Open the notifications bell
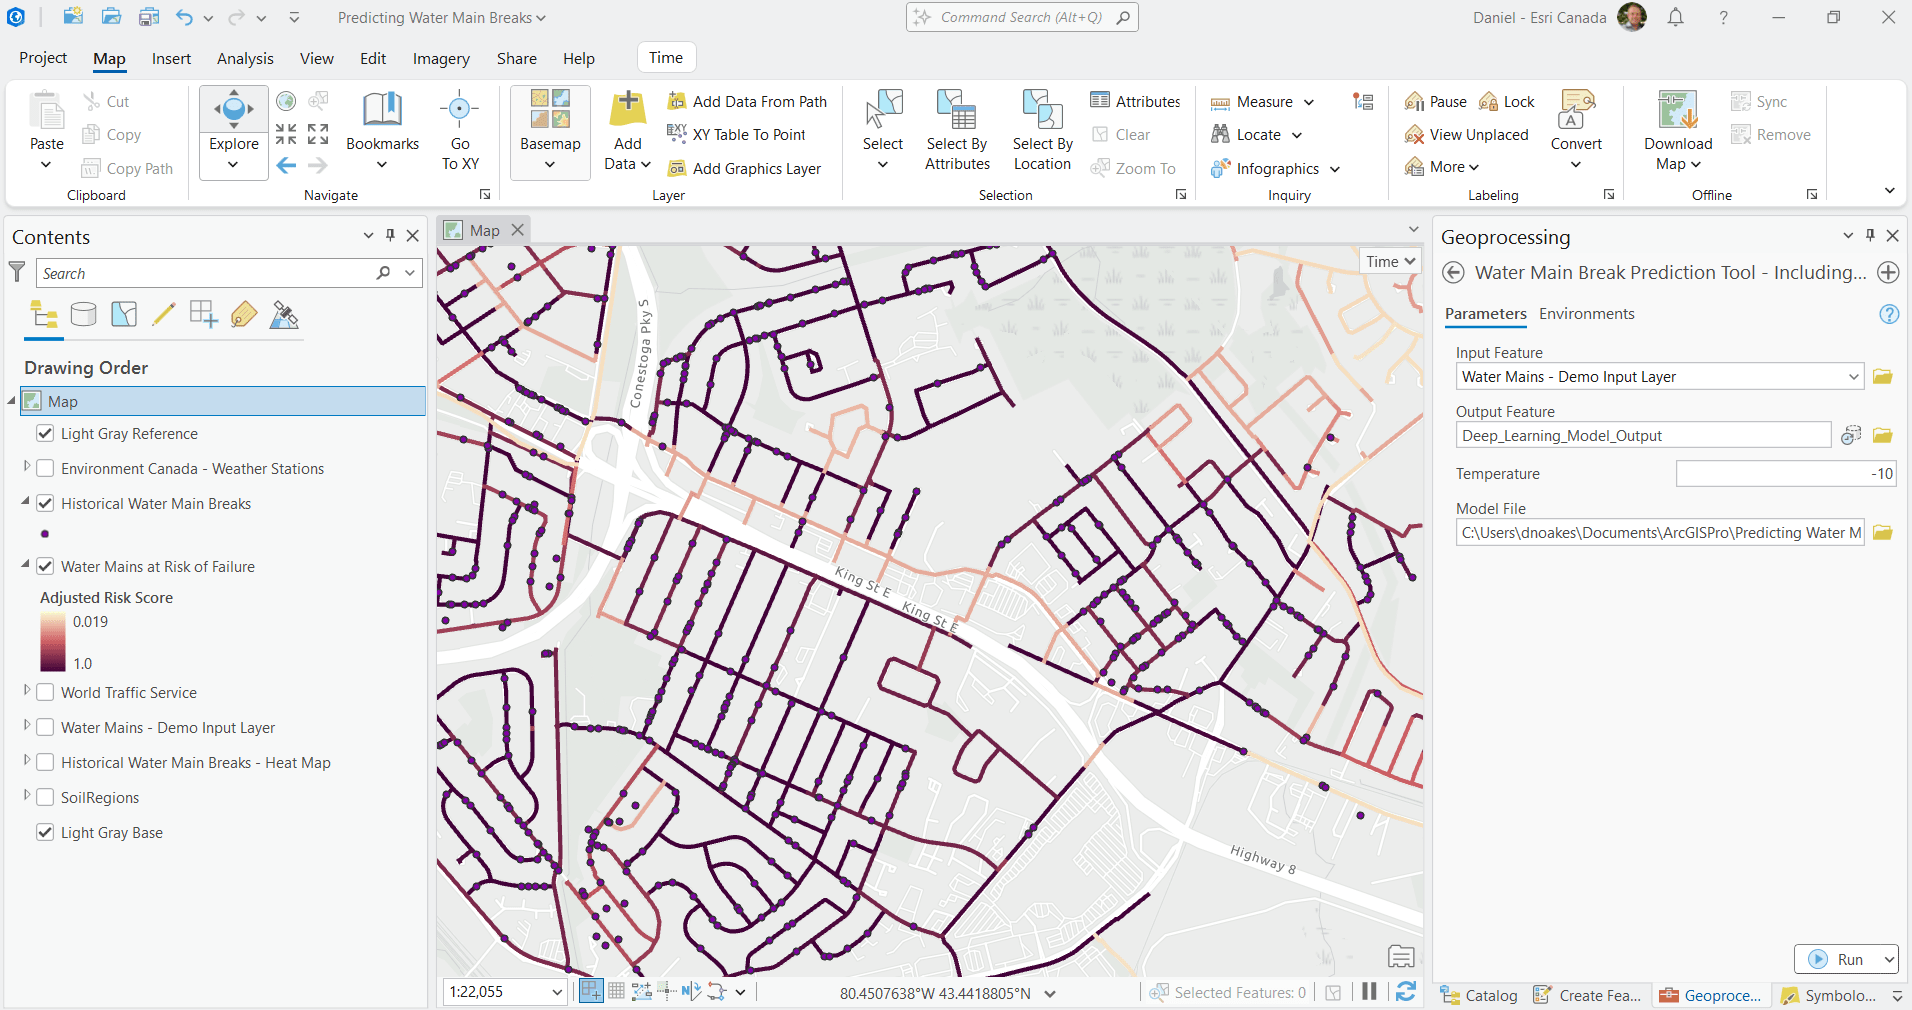The height and width of the screenshot is (1010, 1912). 1676,17
